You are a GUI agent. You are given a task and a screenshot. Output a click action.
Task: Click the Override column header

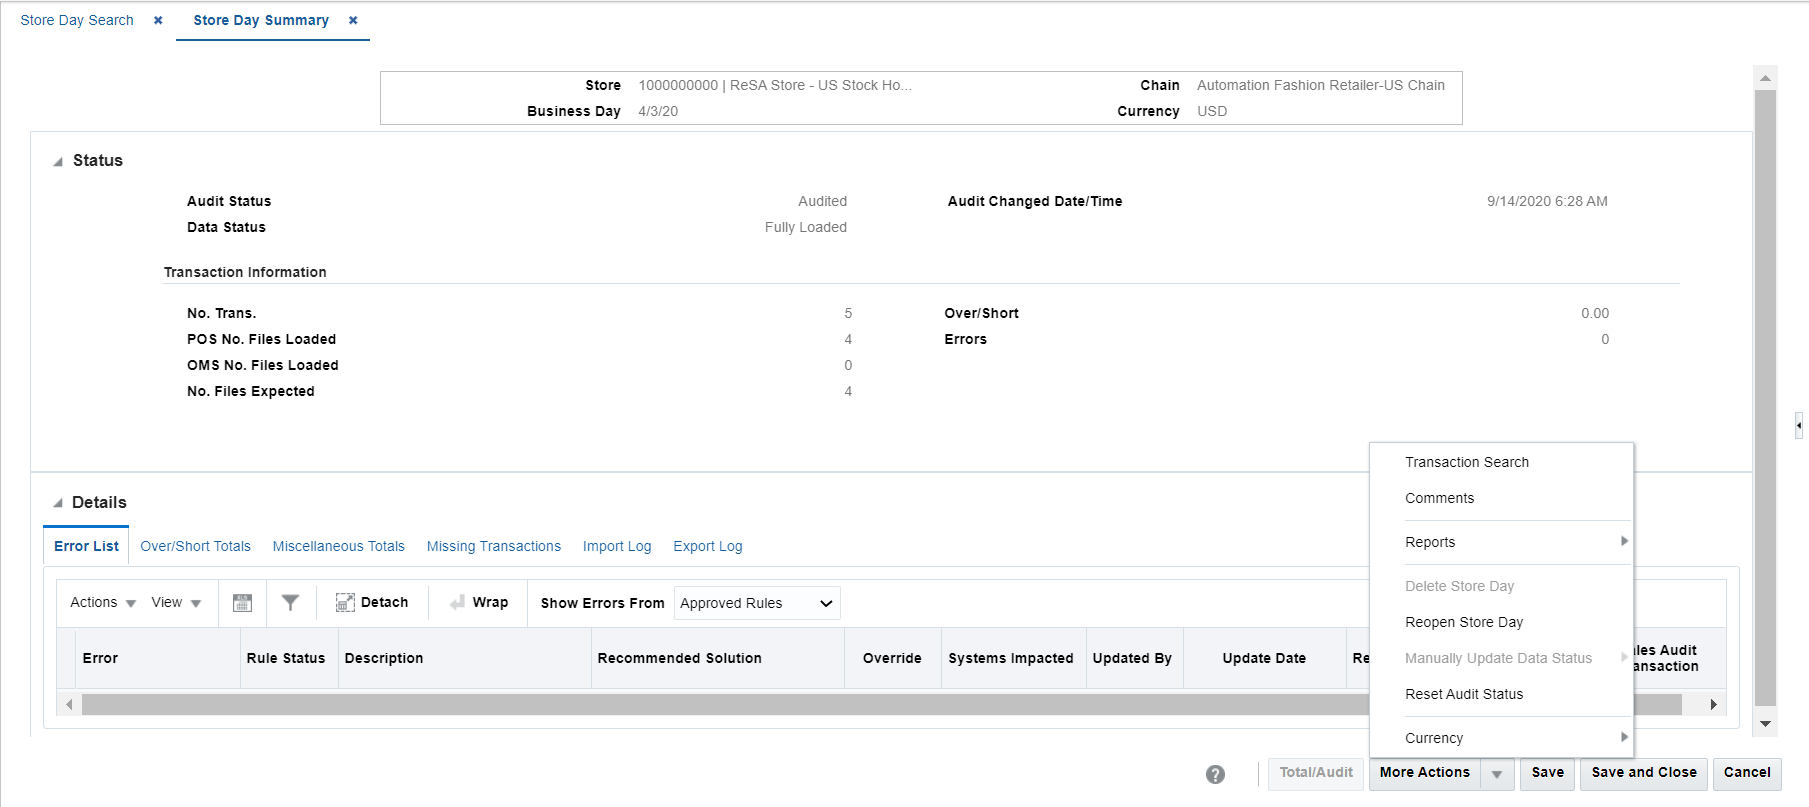click(893, 658)
